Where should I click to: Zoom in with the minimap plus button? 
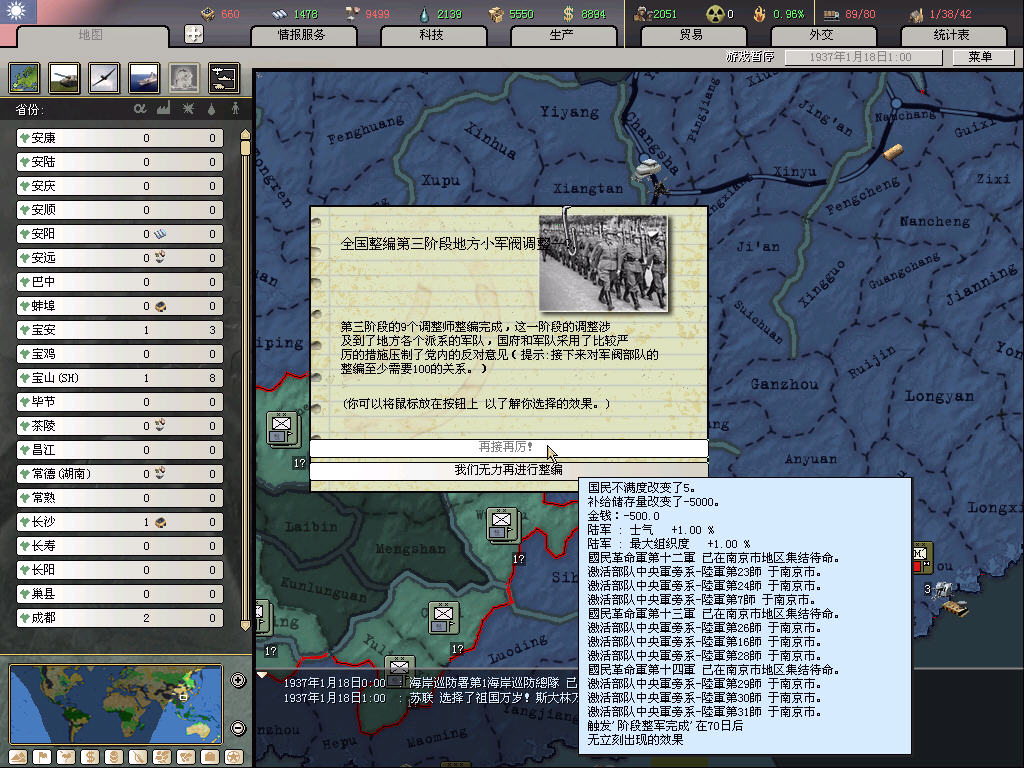[238, 681]
